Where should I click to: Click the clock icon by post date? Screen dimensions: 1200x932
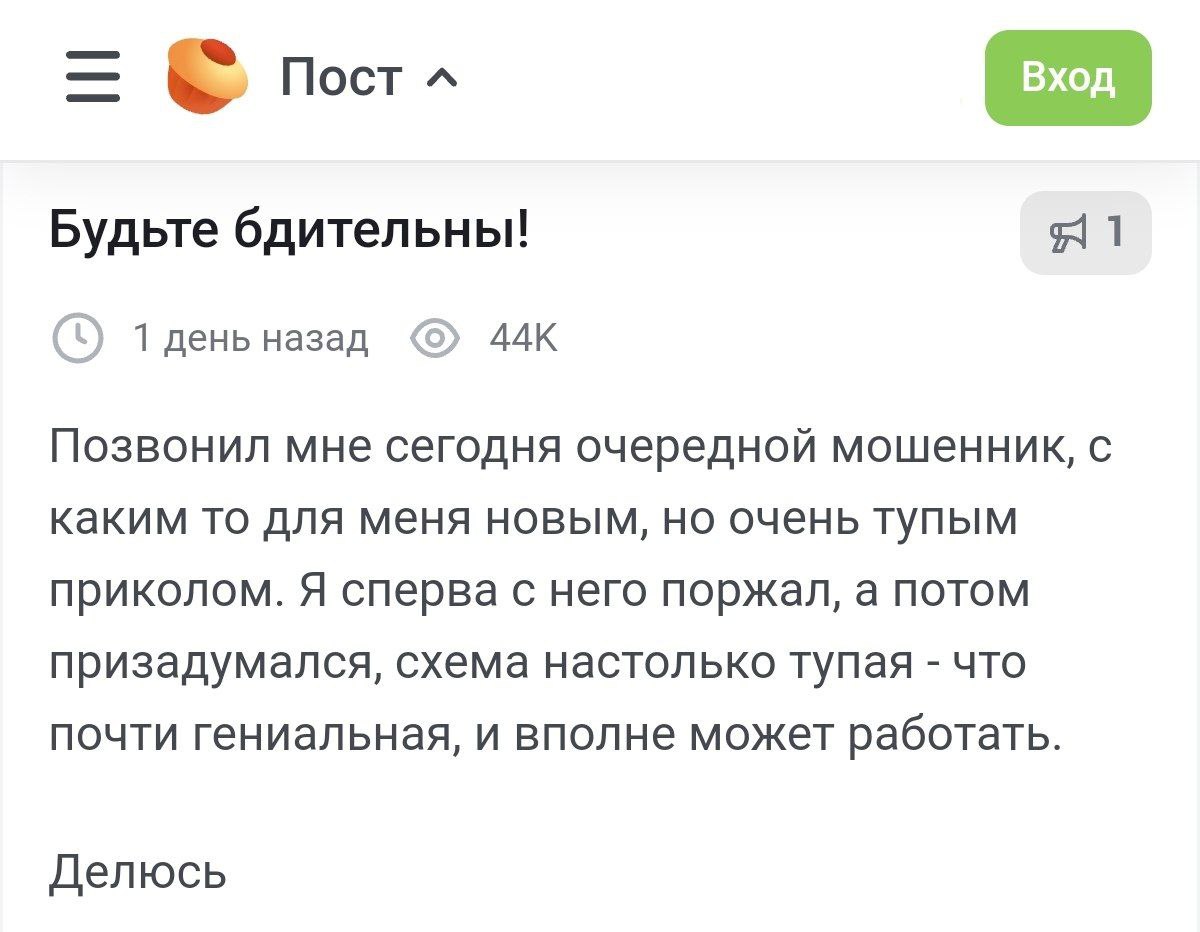coord(74,340)
